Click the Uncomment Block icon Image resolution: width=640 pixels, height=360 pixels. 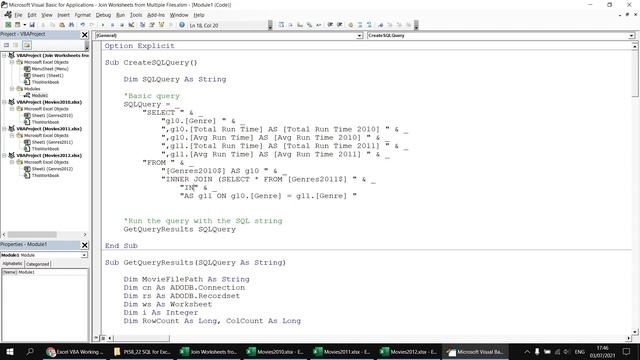coord(369,25)
